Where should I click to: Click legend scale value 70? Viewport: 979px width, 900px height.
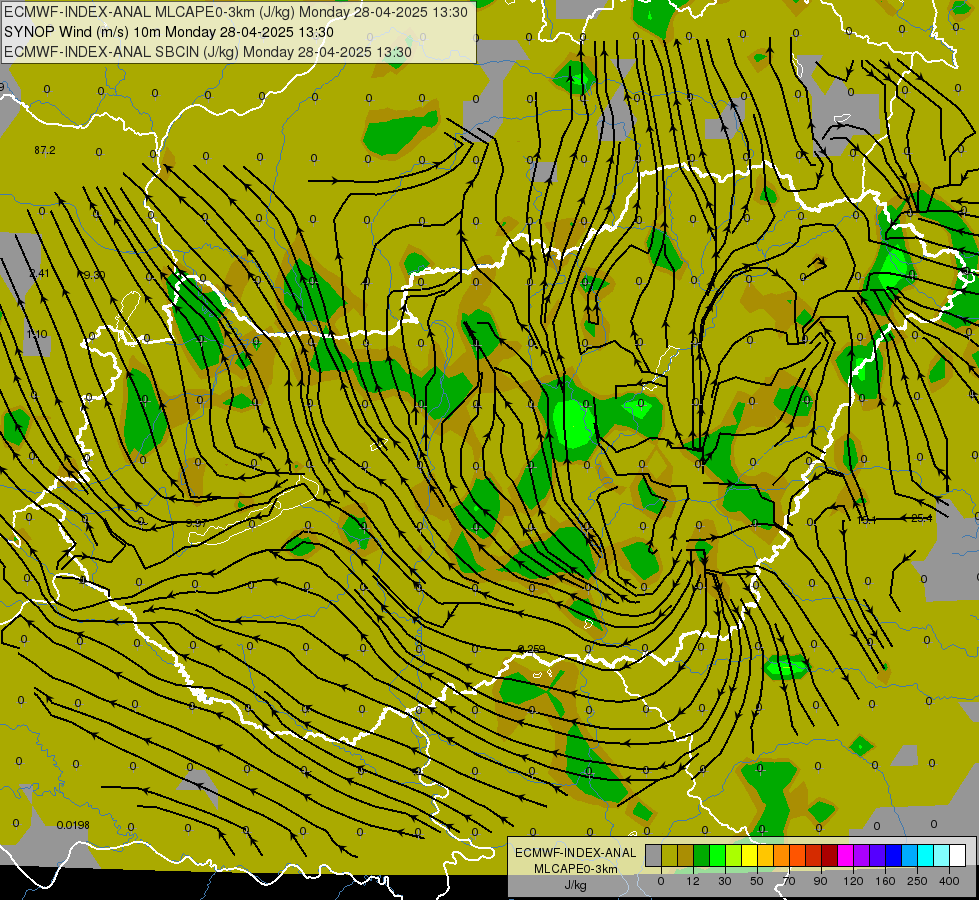[x=789, y=881]
